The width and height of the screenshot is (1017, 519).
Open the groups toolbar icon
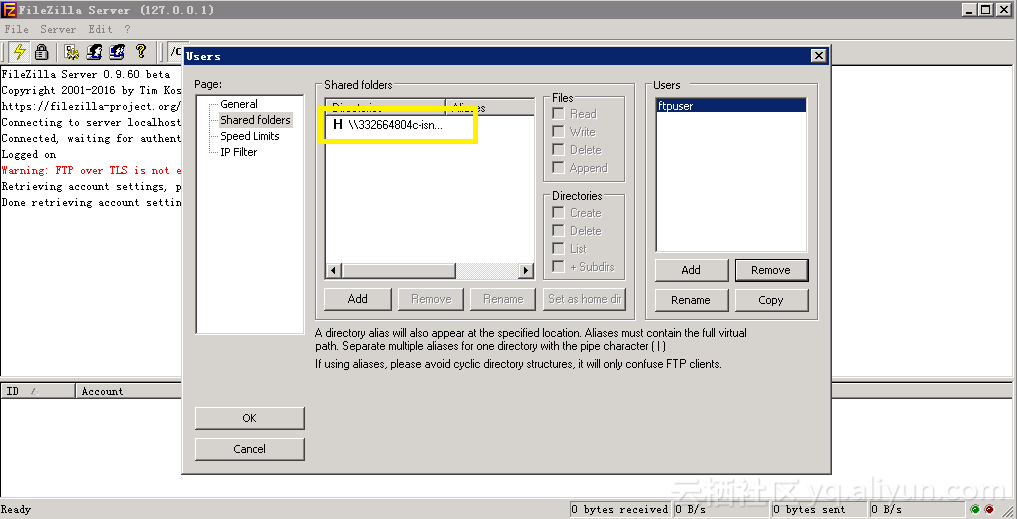click(x=117, y=51)
